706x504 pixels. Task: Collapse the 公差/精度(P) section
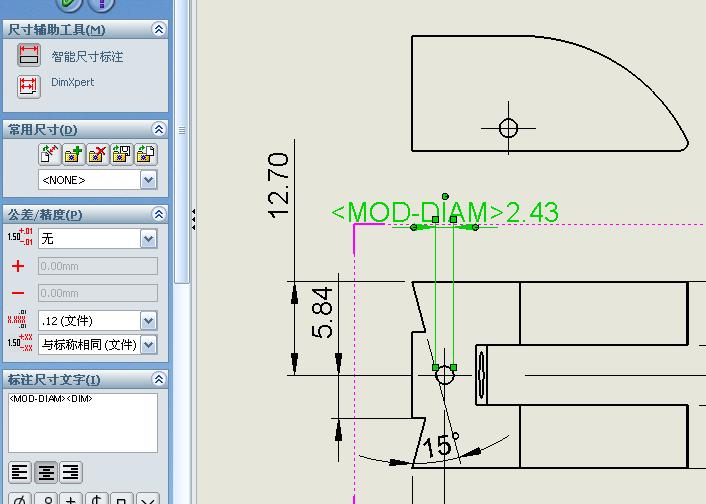pyautogui.click(x=158, y=214)
